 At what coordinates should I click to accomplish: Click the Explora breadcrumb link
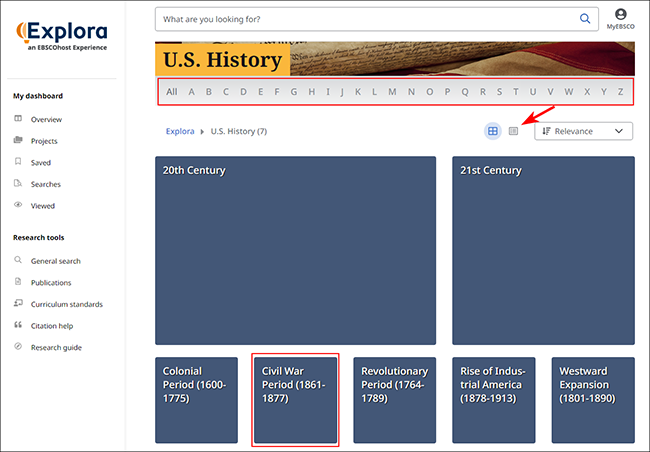180,131
